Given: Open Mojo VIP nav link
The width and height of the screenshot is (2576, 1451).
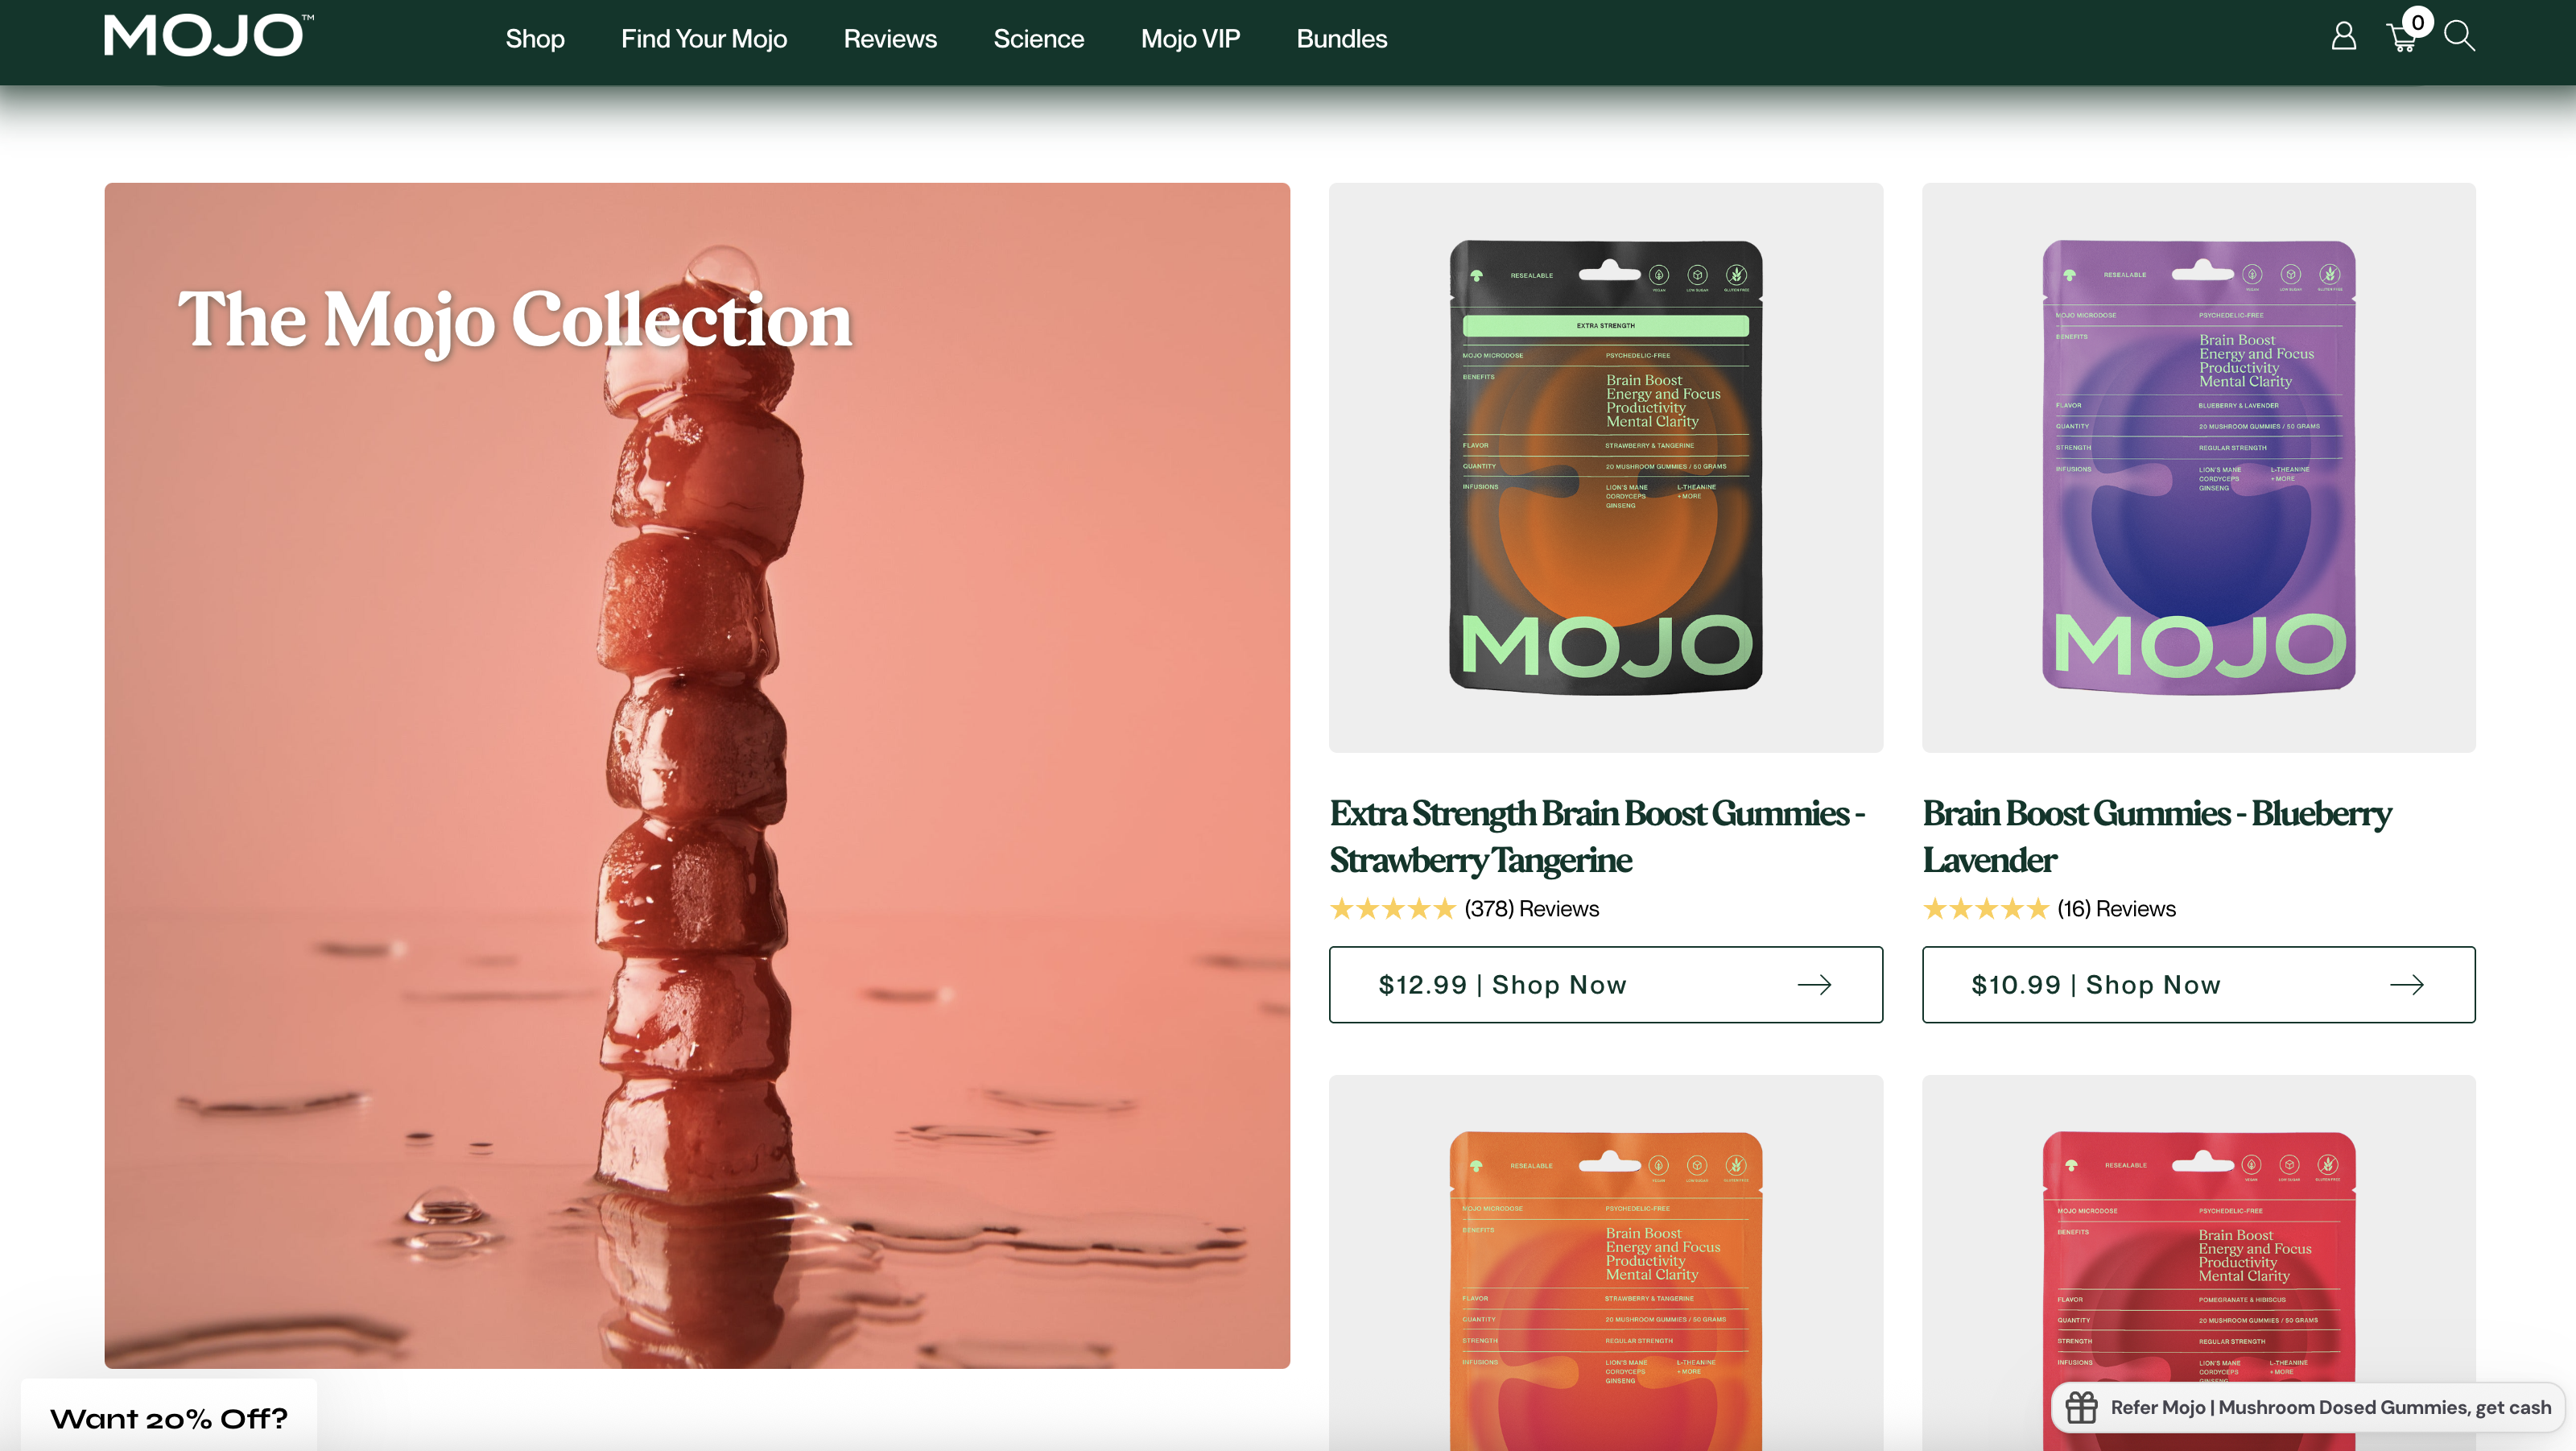Looking at the screenshot, I should click(1190, 39).
